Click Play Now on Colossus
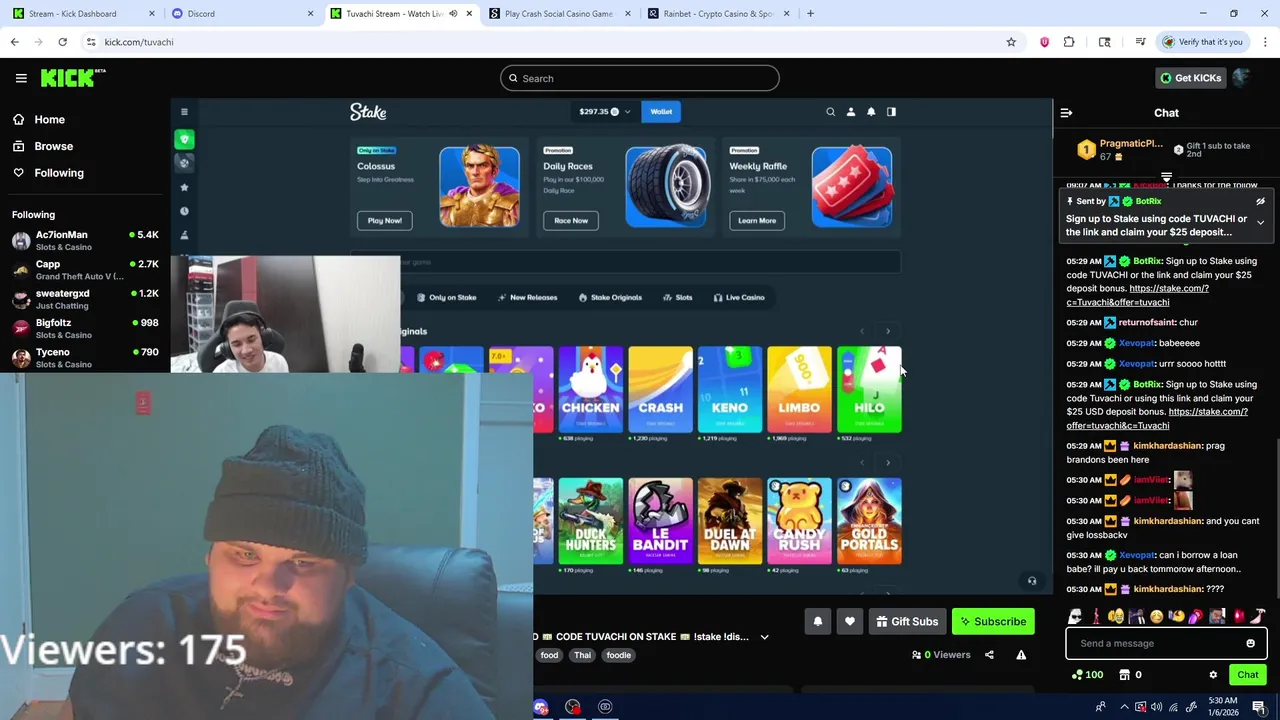The width and height of the screenshot is (1280, 720). point(384,220)
